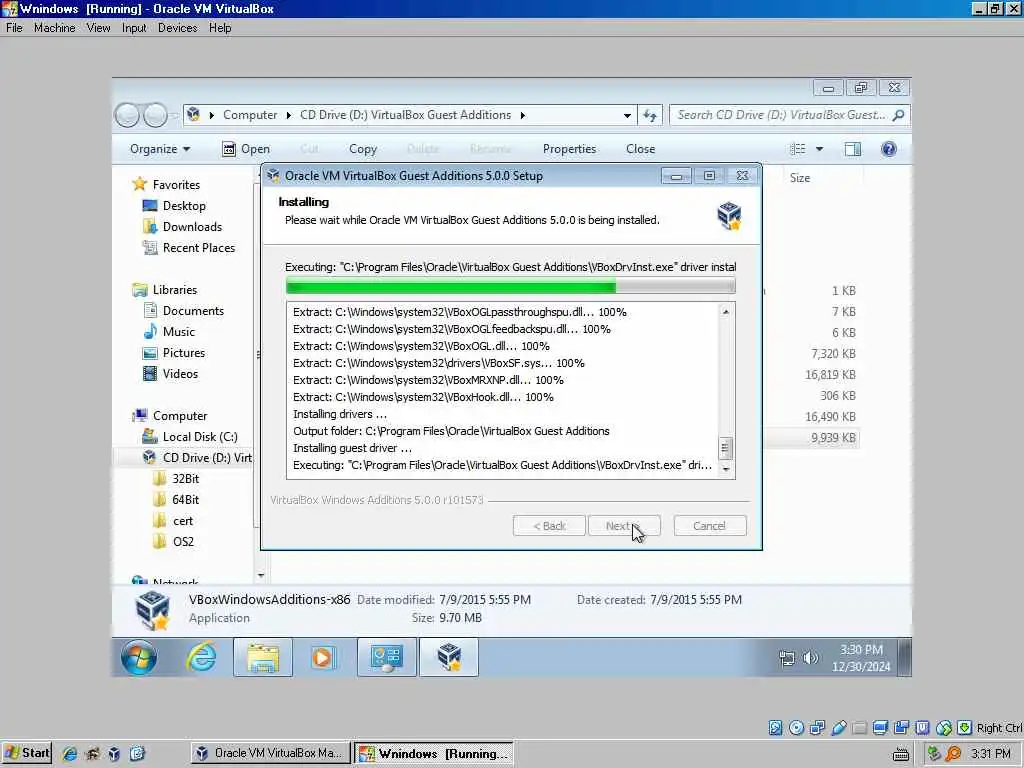This screenshot has height=768, width=1024.
Task: Click the guest Windows Start orb
Action: 138,656
